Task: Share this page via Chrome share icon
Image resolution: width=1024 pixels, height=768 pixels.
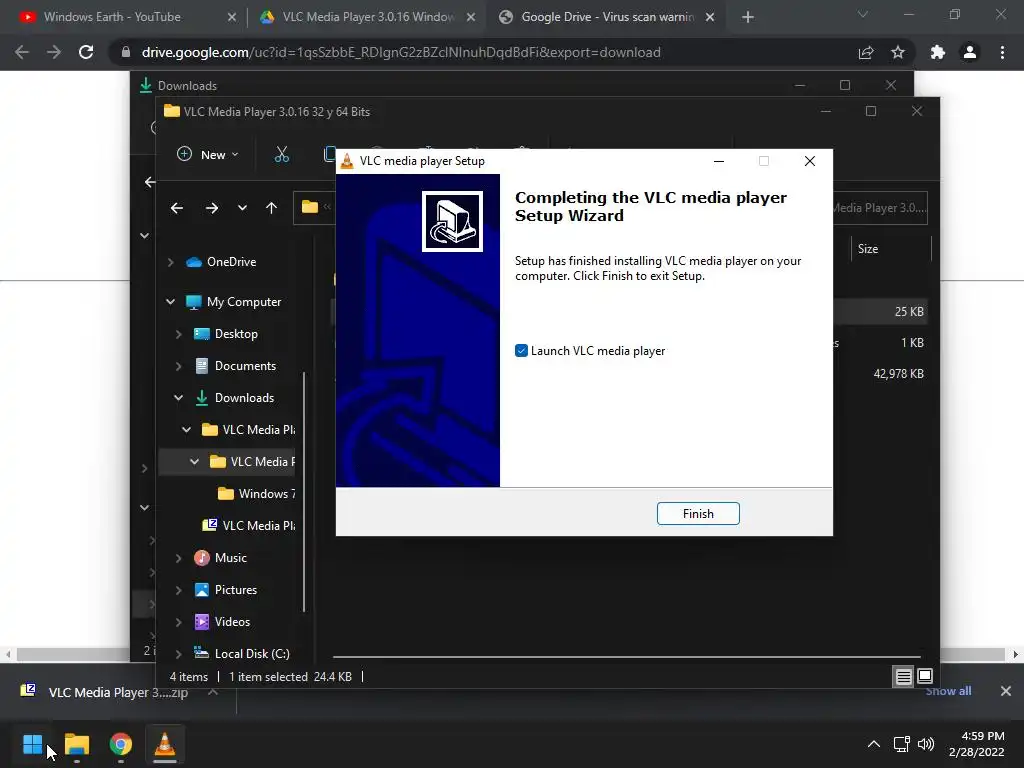Action: [x=866, y=52]
